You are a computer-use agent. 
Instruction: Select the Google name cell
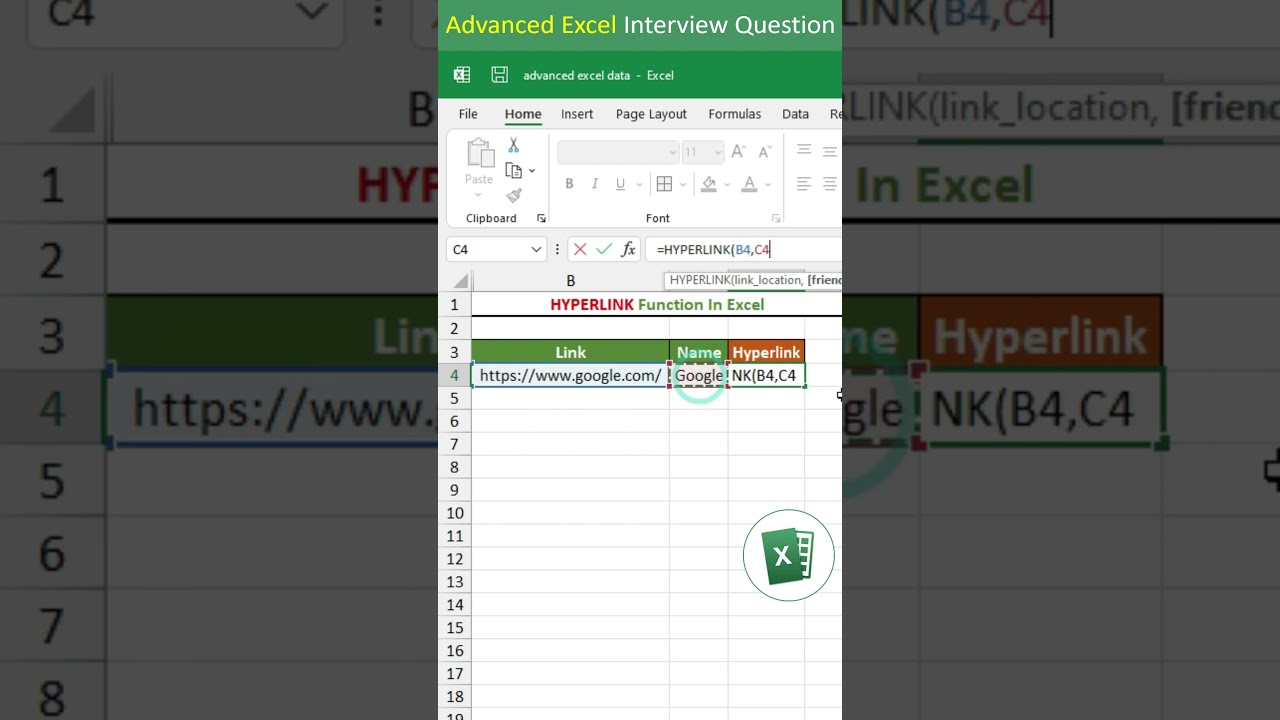pos(699,375)
